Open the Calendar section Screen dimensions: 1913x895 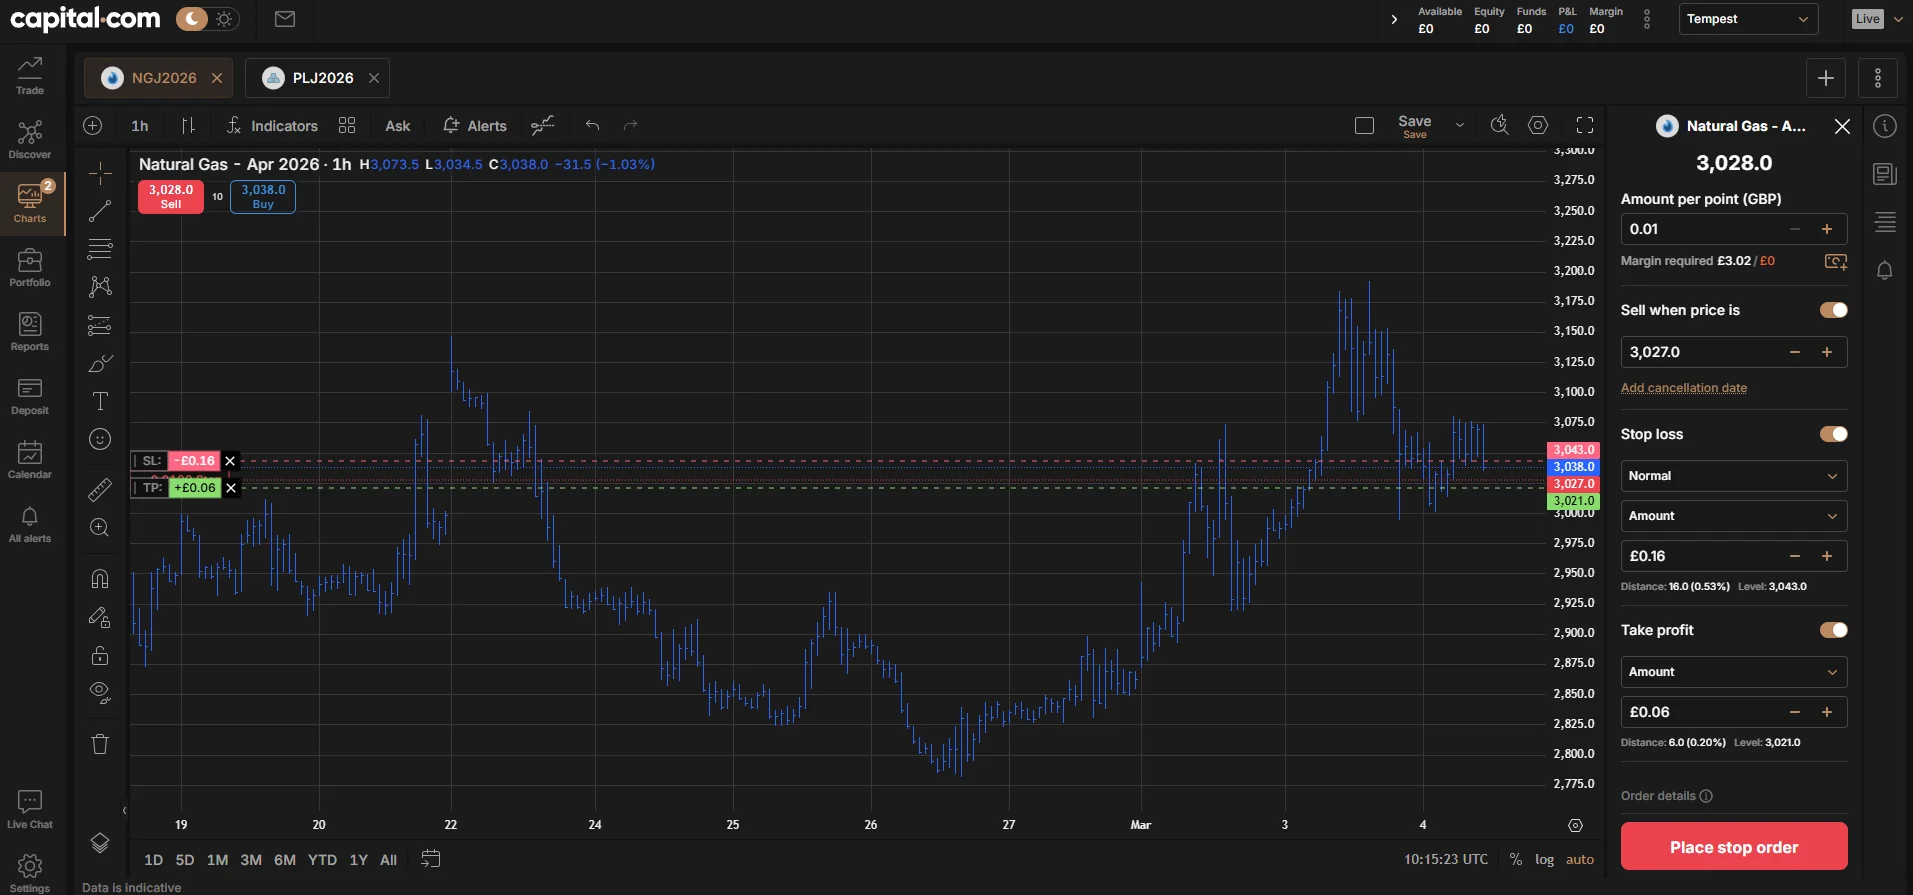[30, 460]
